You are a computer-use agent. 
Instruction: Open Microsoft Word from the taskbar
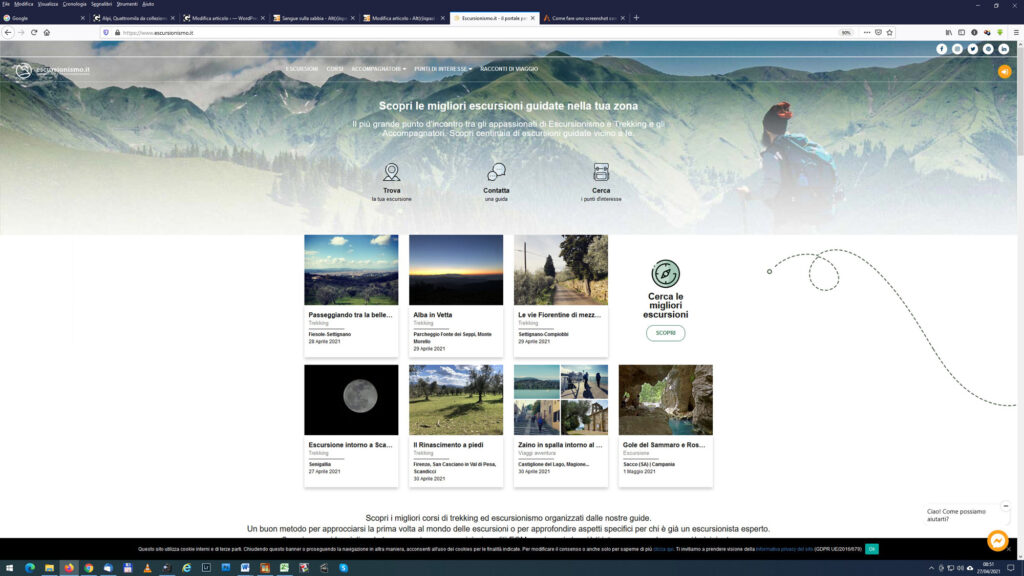point(244,568)
